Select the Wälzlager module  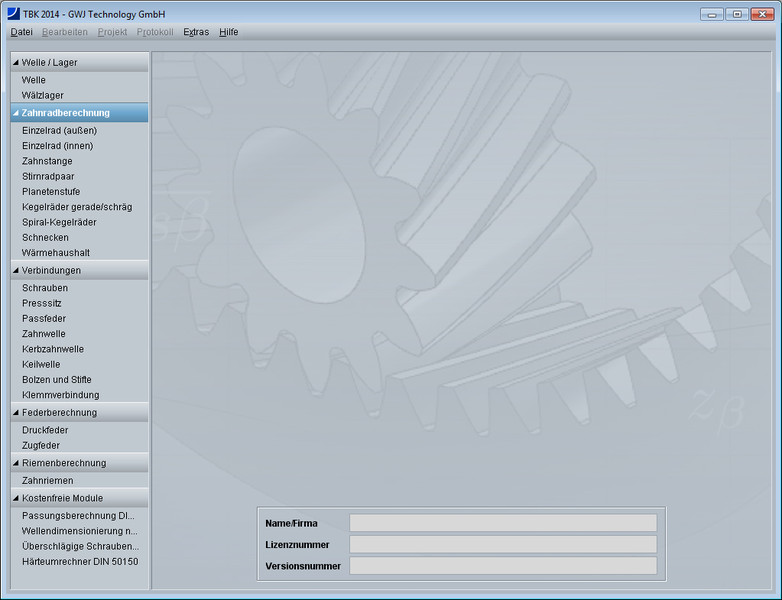pyautogui.click(x=43, y=95)
